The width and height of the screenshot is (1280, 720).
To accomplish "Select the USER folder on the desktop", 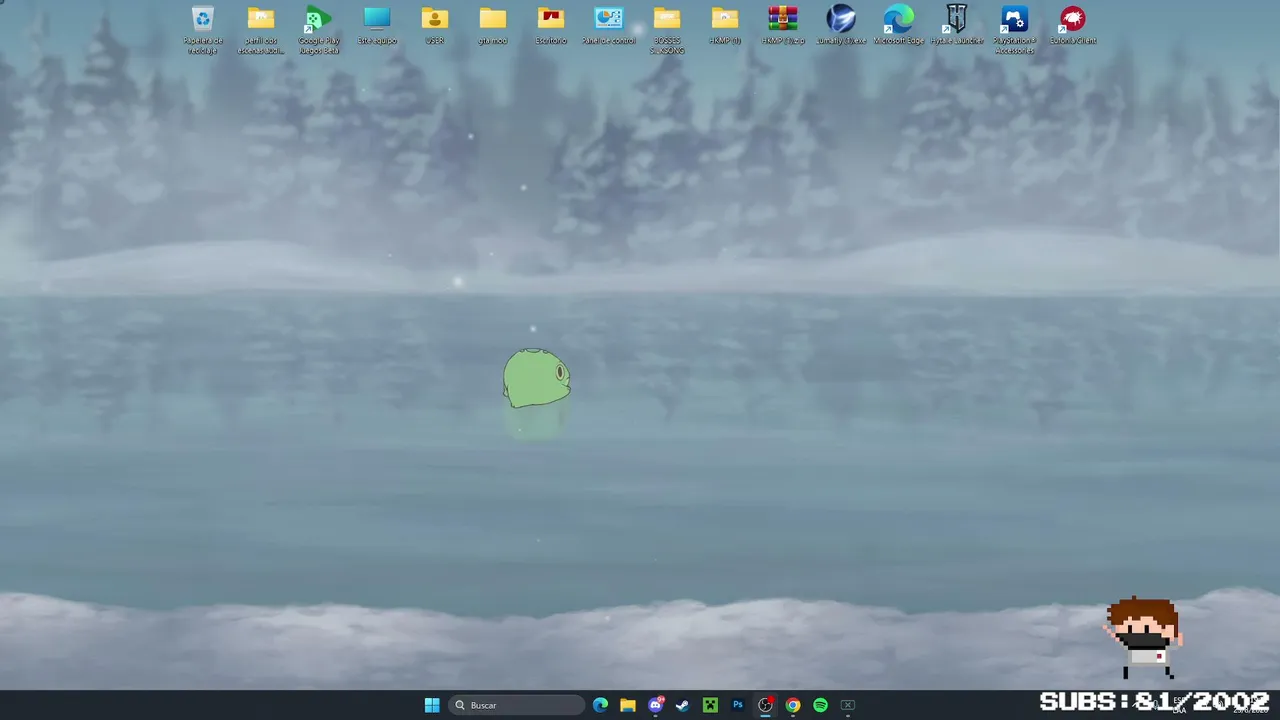I will point(435,25).
